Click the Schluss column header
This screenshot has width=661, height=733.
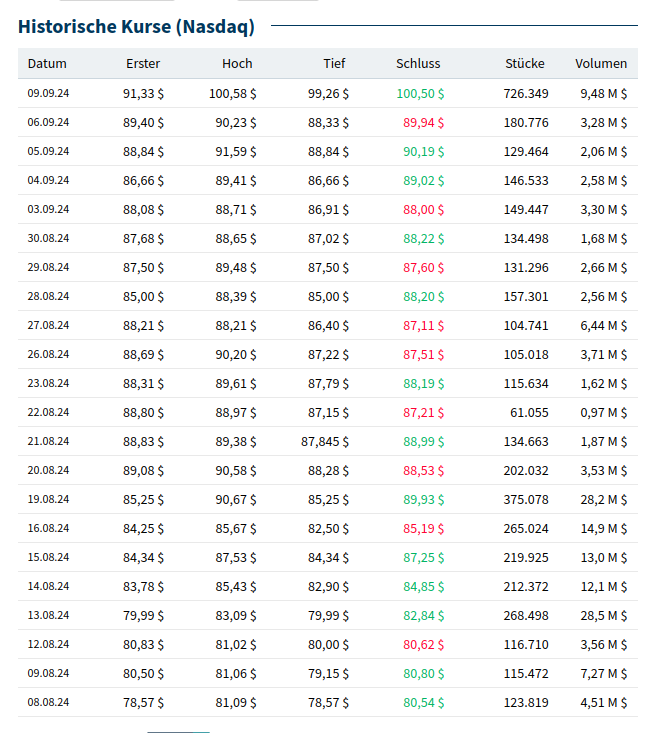(418, 64)
